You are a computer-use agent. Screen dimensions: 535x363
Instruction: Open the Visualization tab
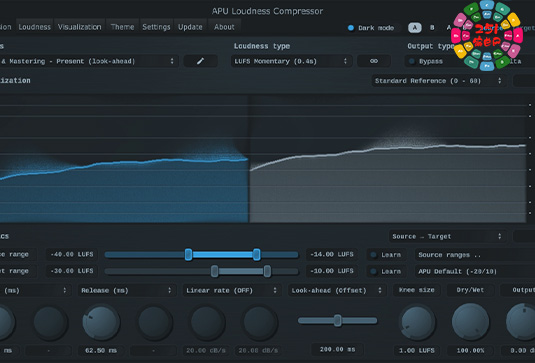[x=79, y=27]
